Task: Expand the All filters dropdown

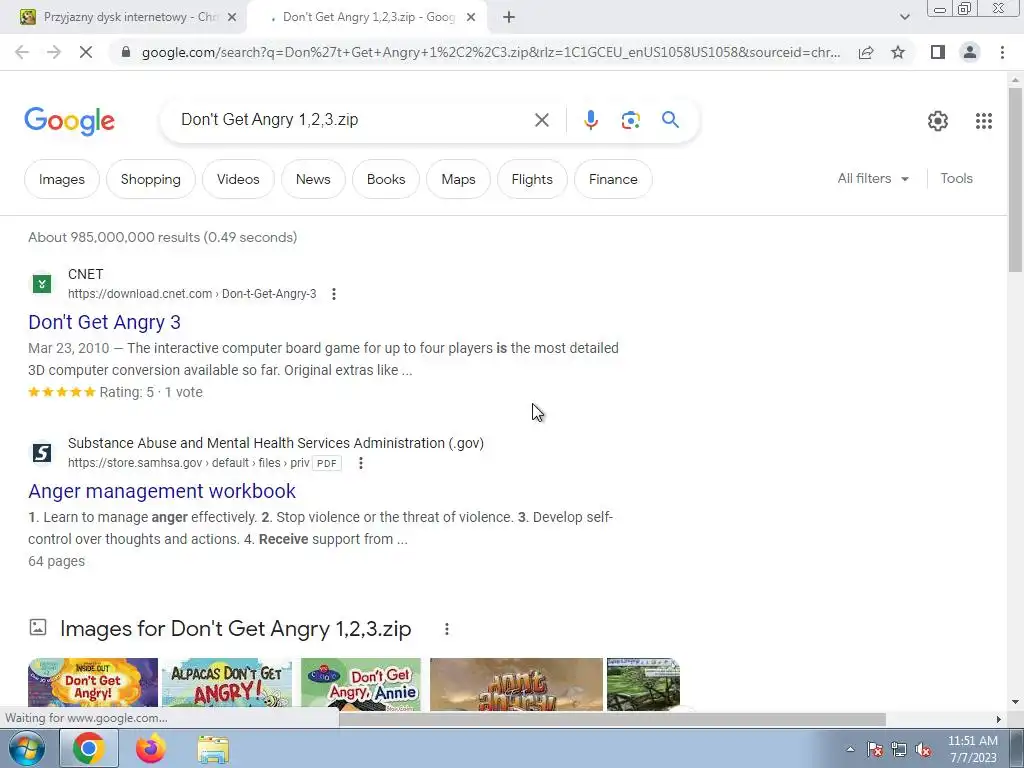Action: [x=873, y=178]
